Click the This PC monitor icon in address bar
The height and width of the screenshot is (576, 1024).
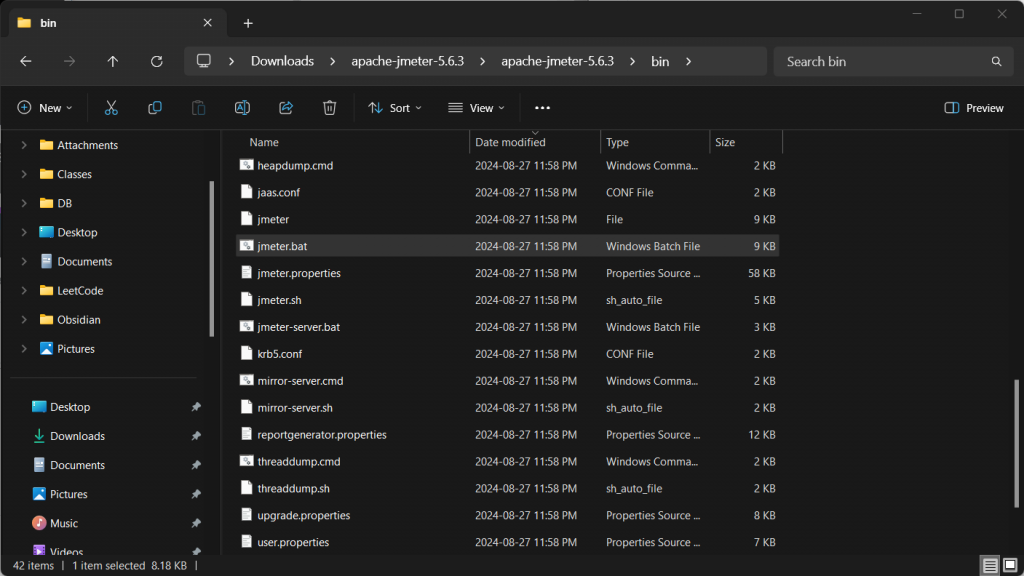[204, 61]
